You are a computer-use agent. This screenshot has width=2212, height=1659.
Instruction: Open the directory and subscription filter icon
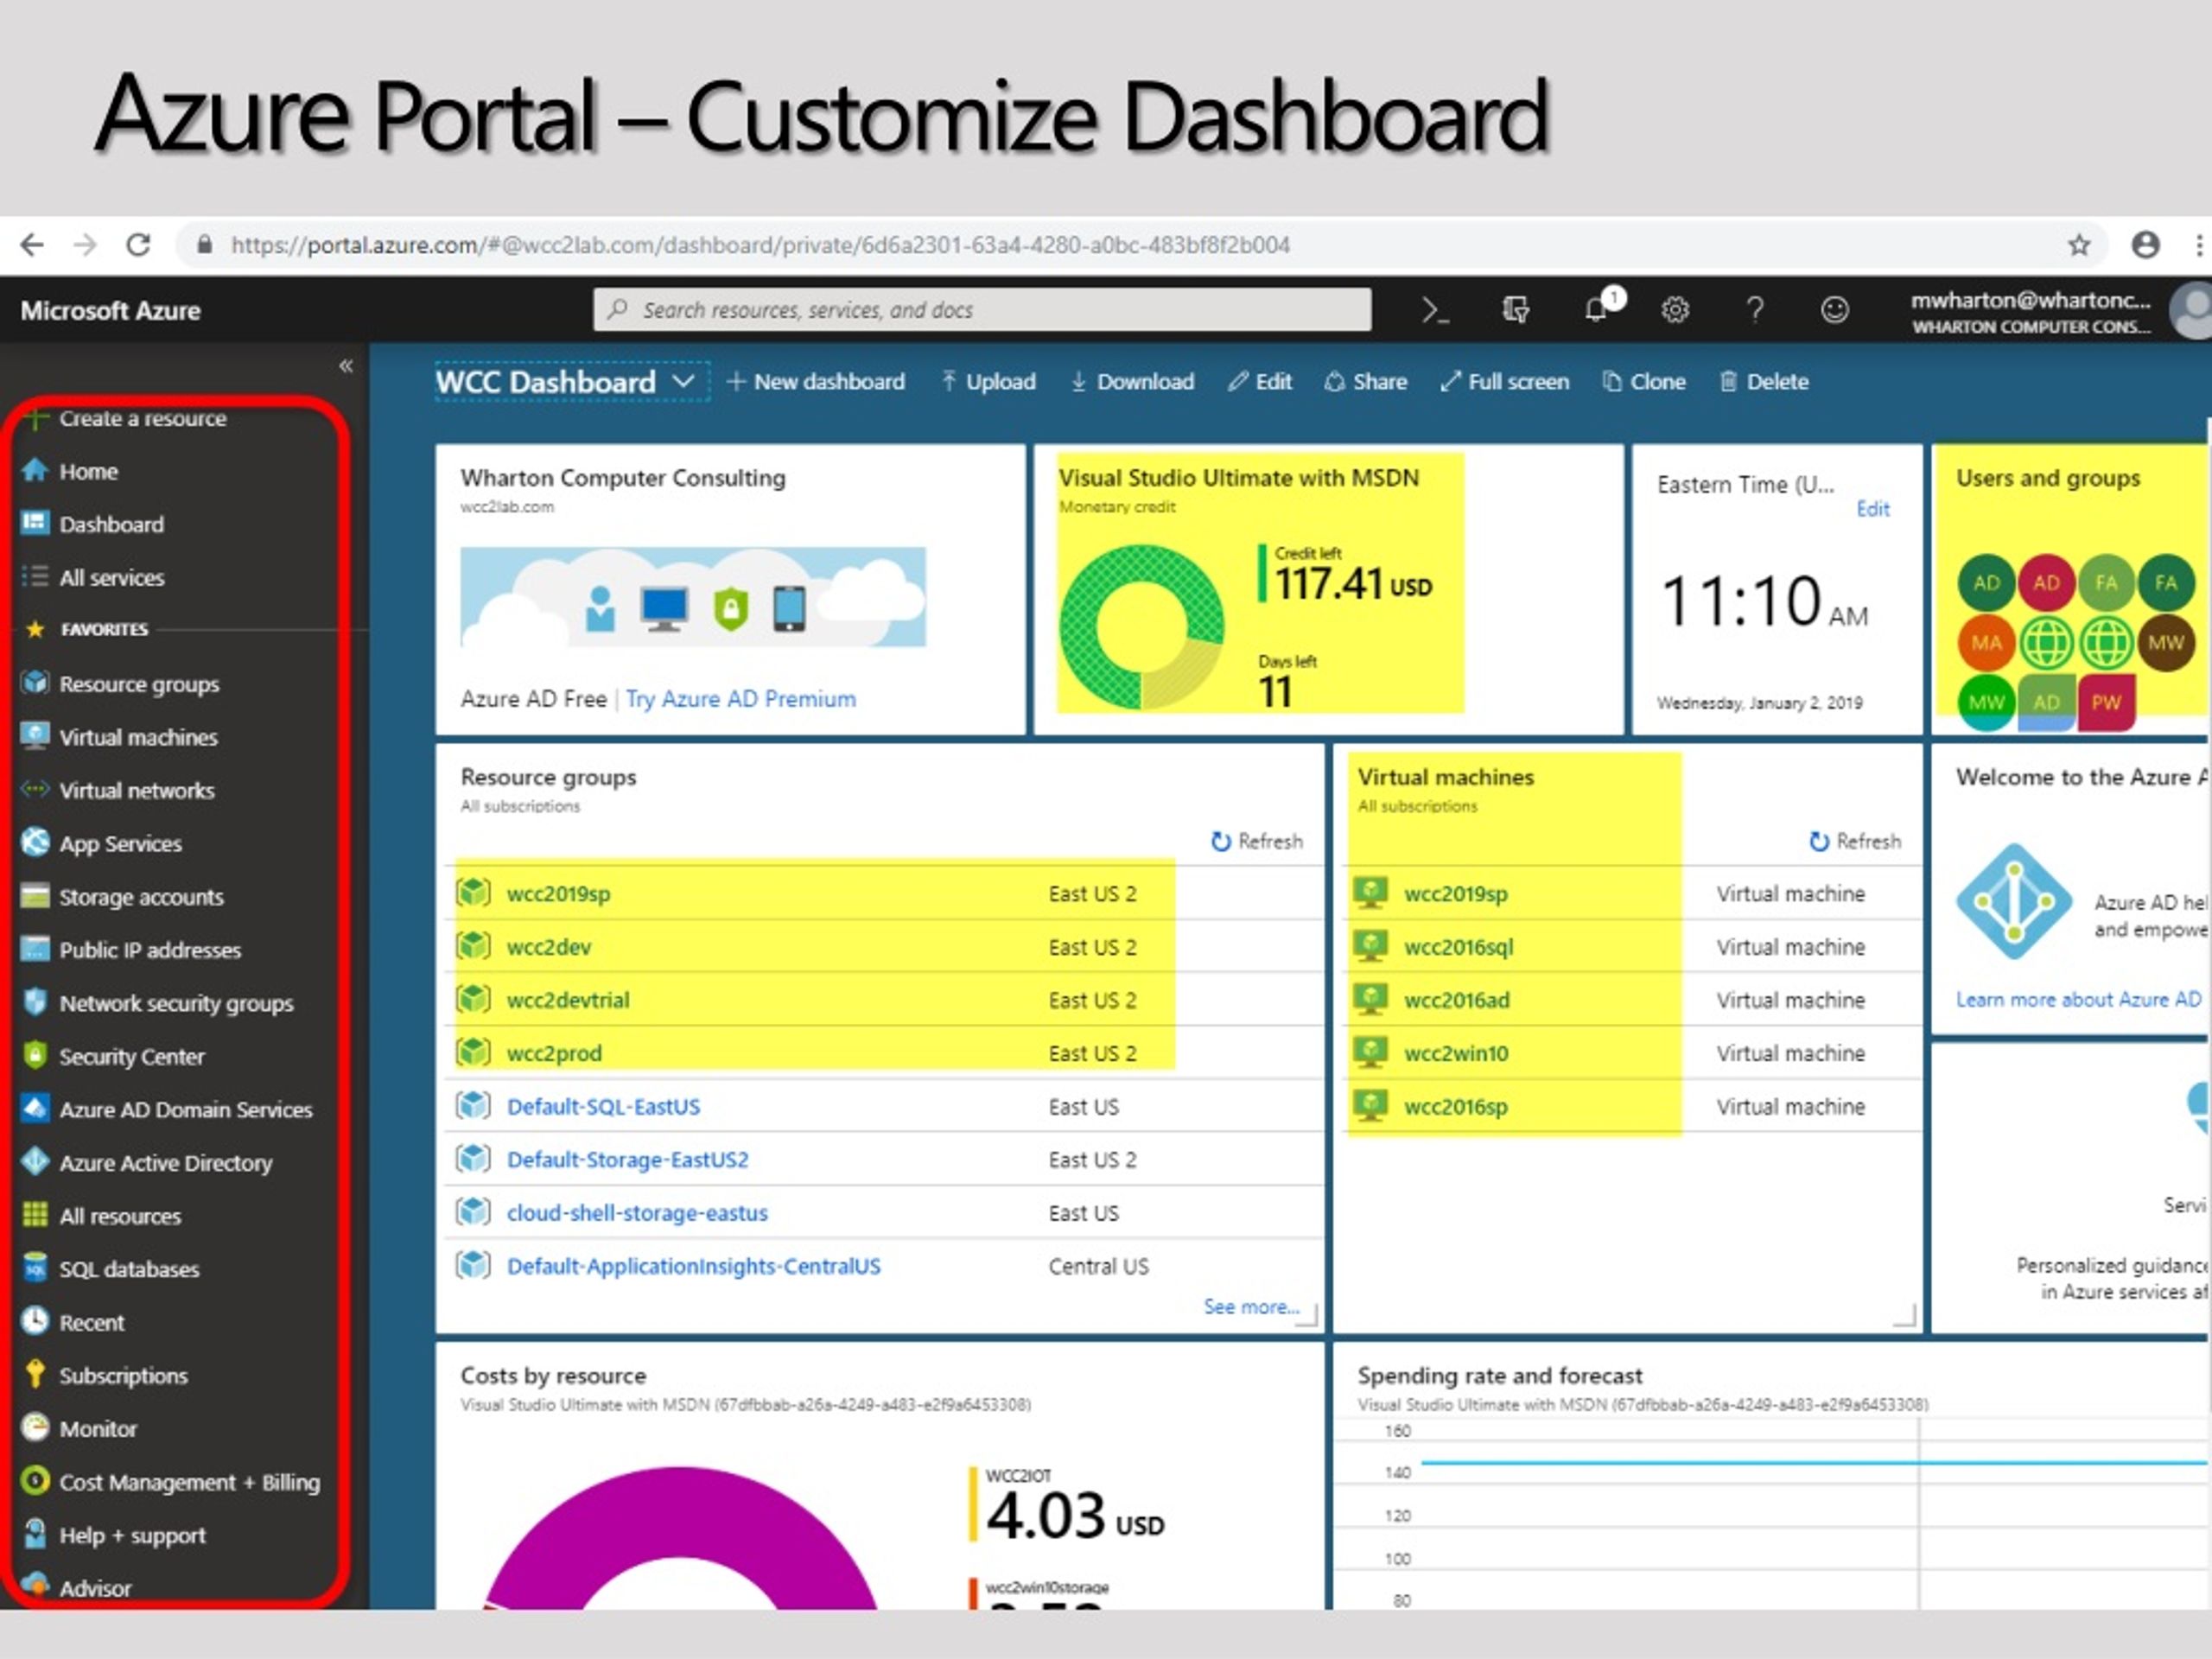coord(1515,310)
